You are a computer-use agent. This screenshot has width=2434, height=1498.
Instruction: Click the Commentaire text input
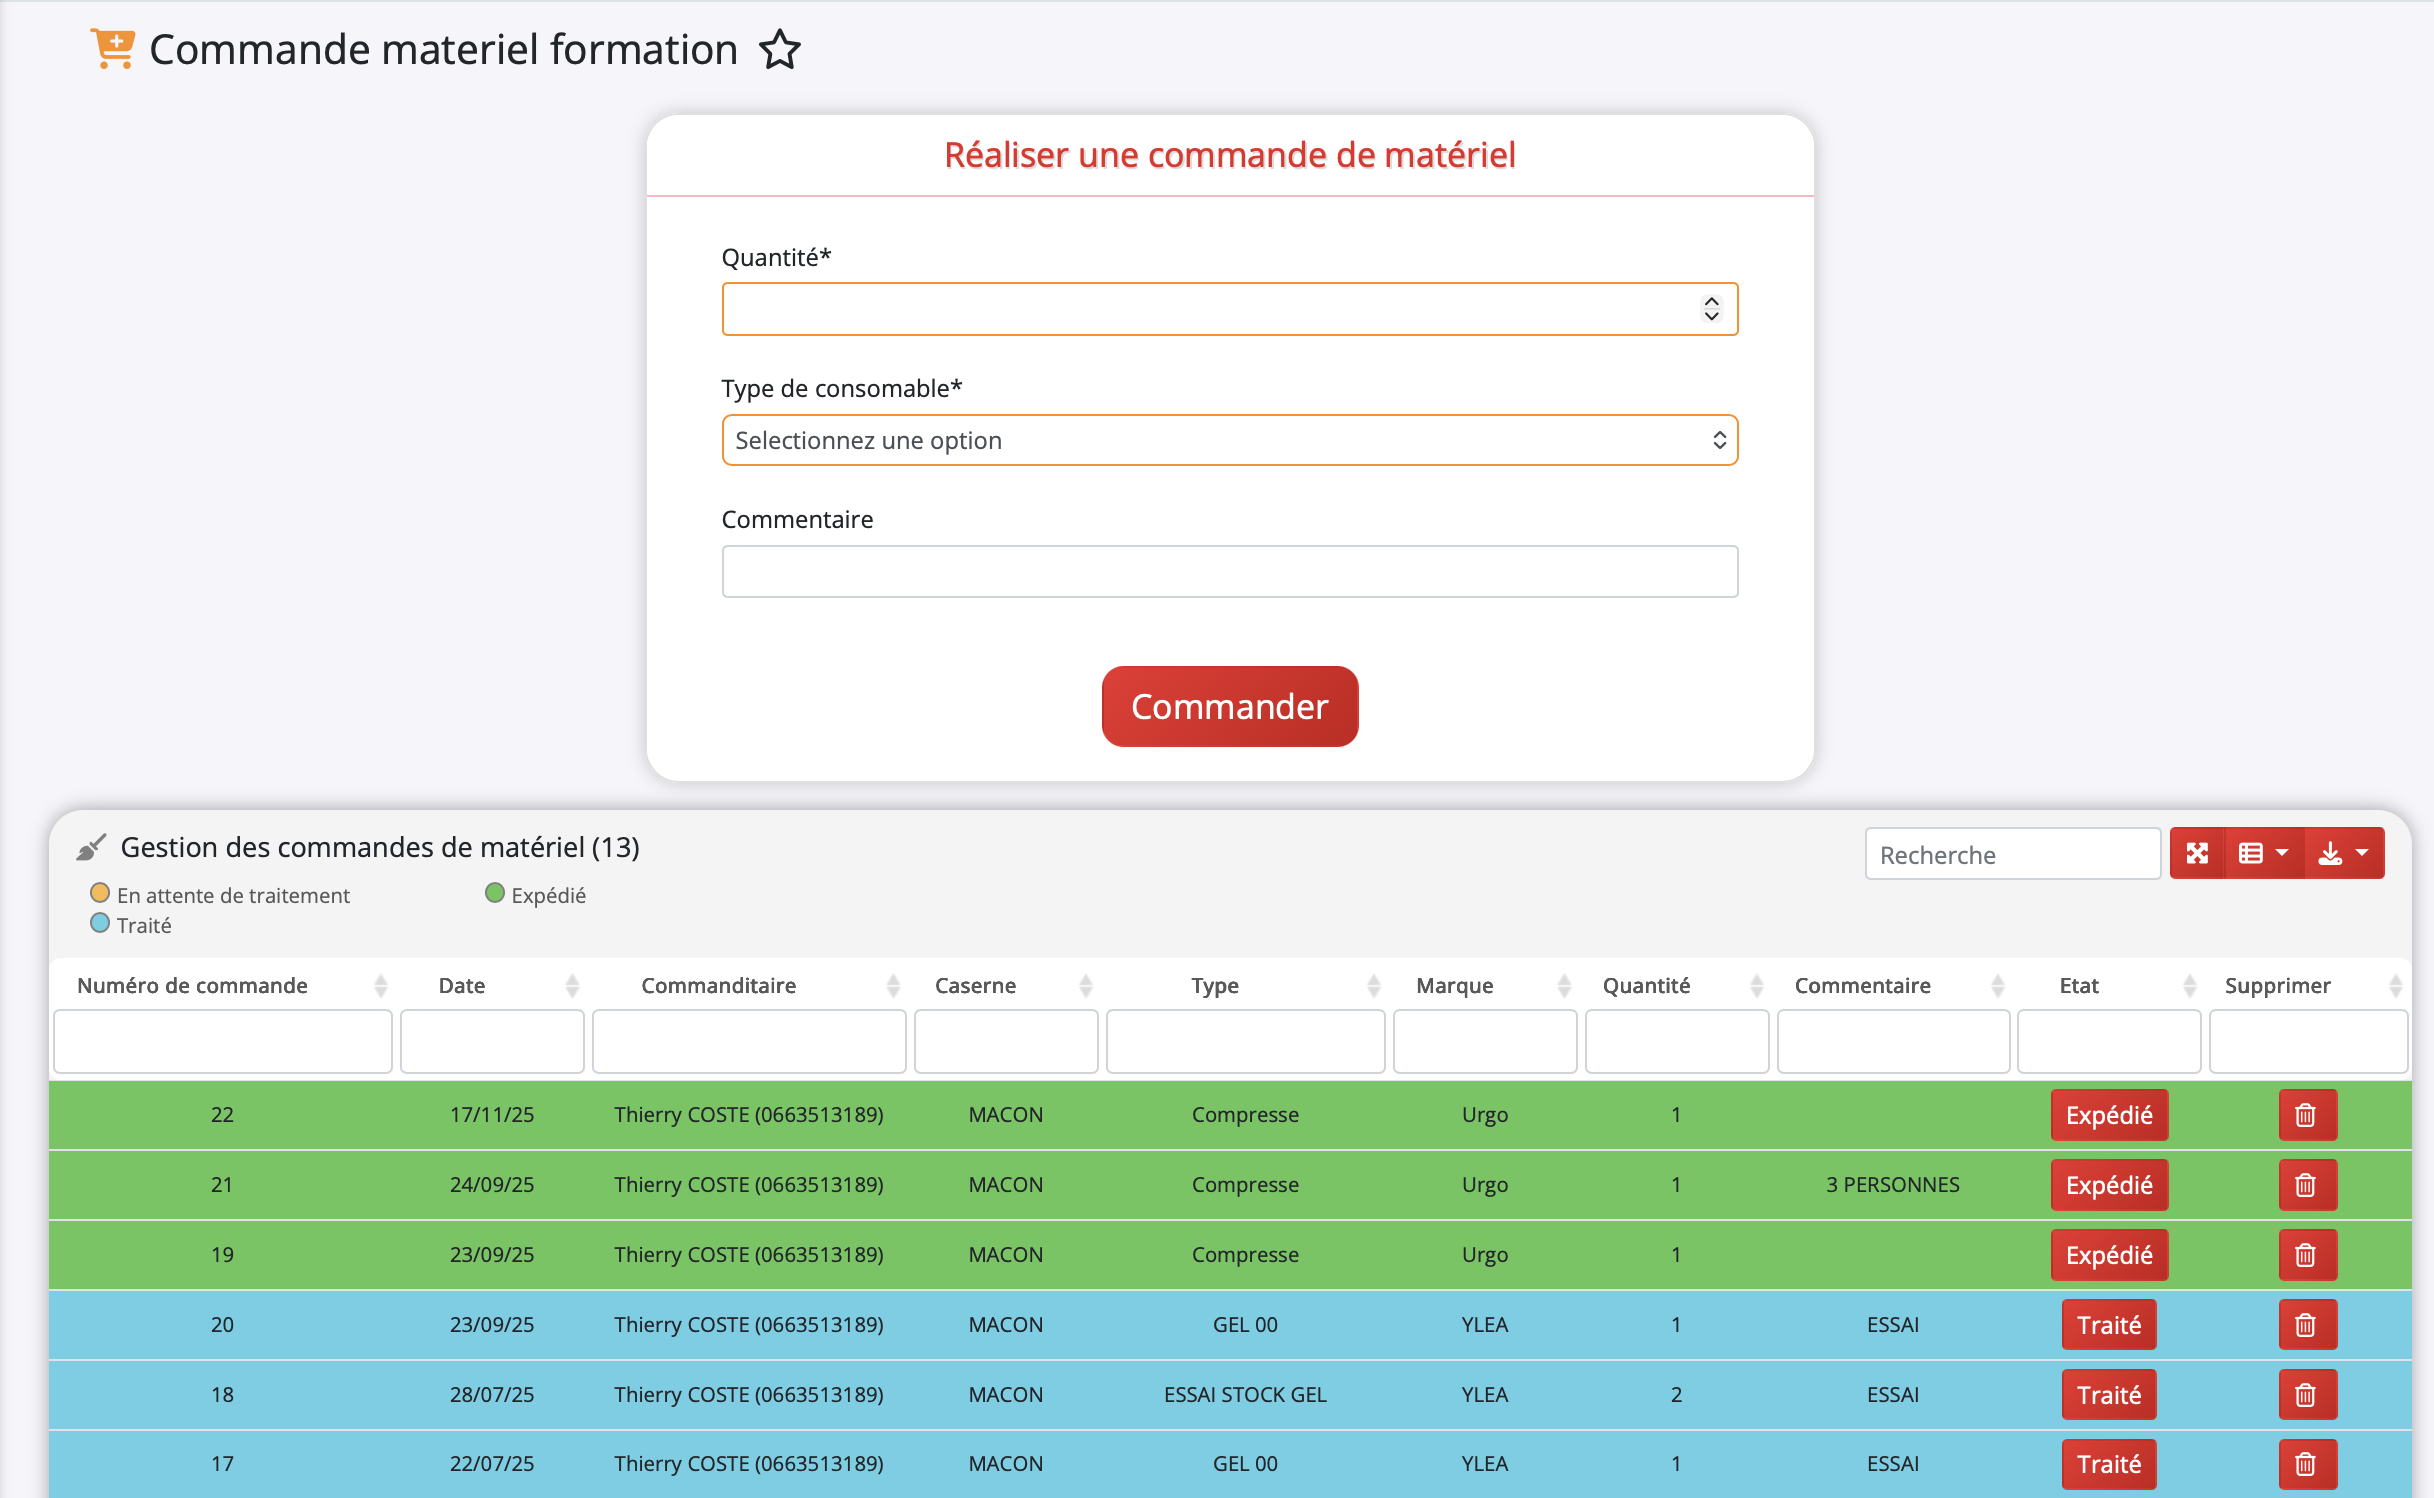coord(1229,572)
